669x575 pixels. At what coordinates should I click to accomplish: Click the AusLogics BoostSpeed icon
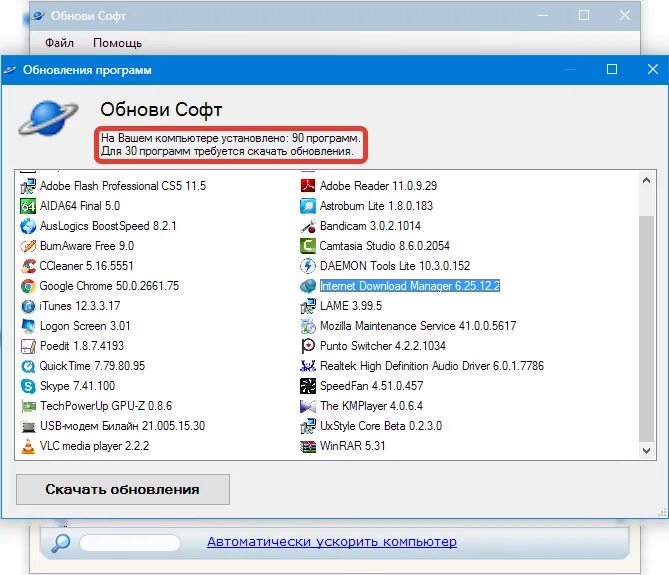point(28,226)
